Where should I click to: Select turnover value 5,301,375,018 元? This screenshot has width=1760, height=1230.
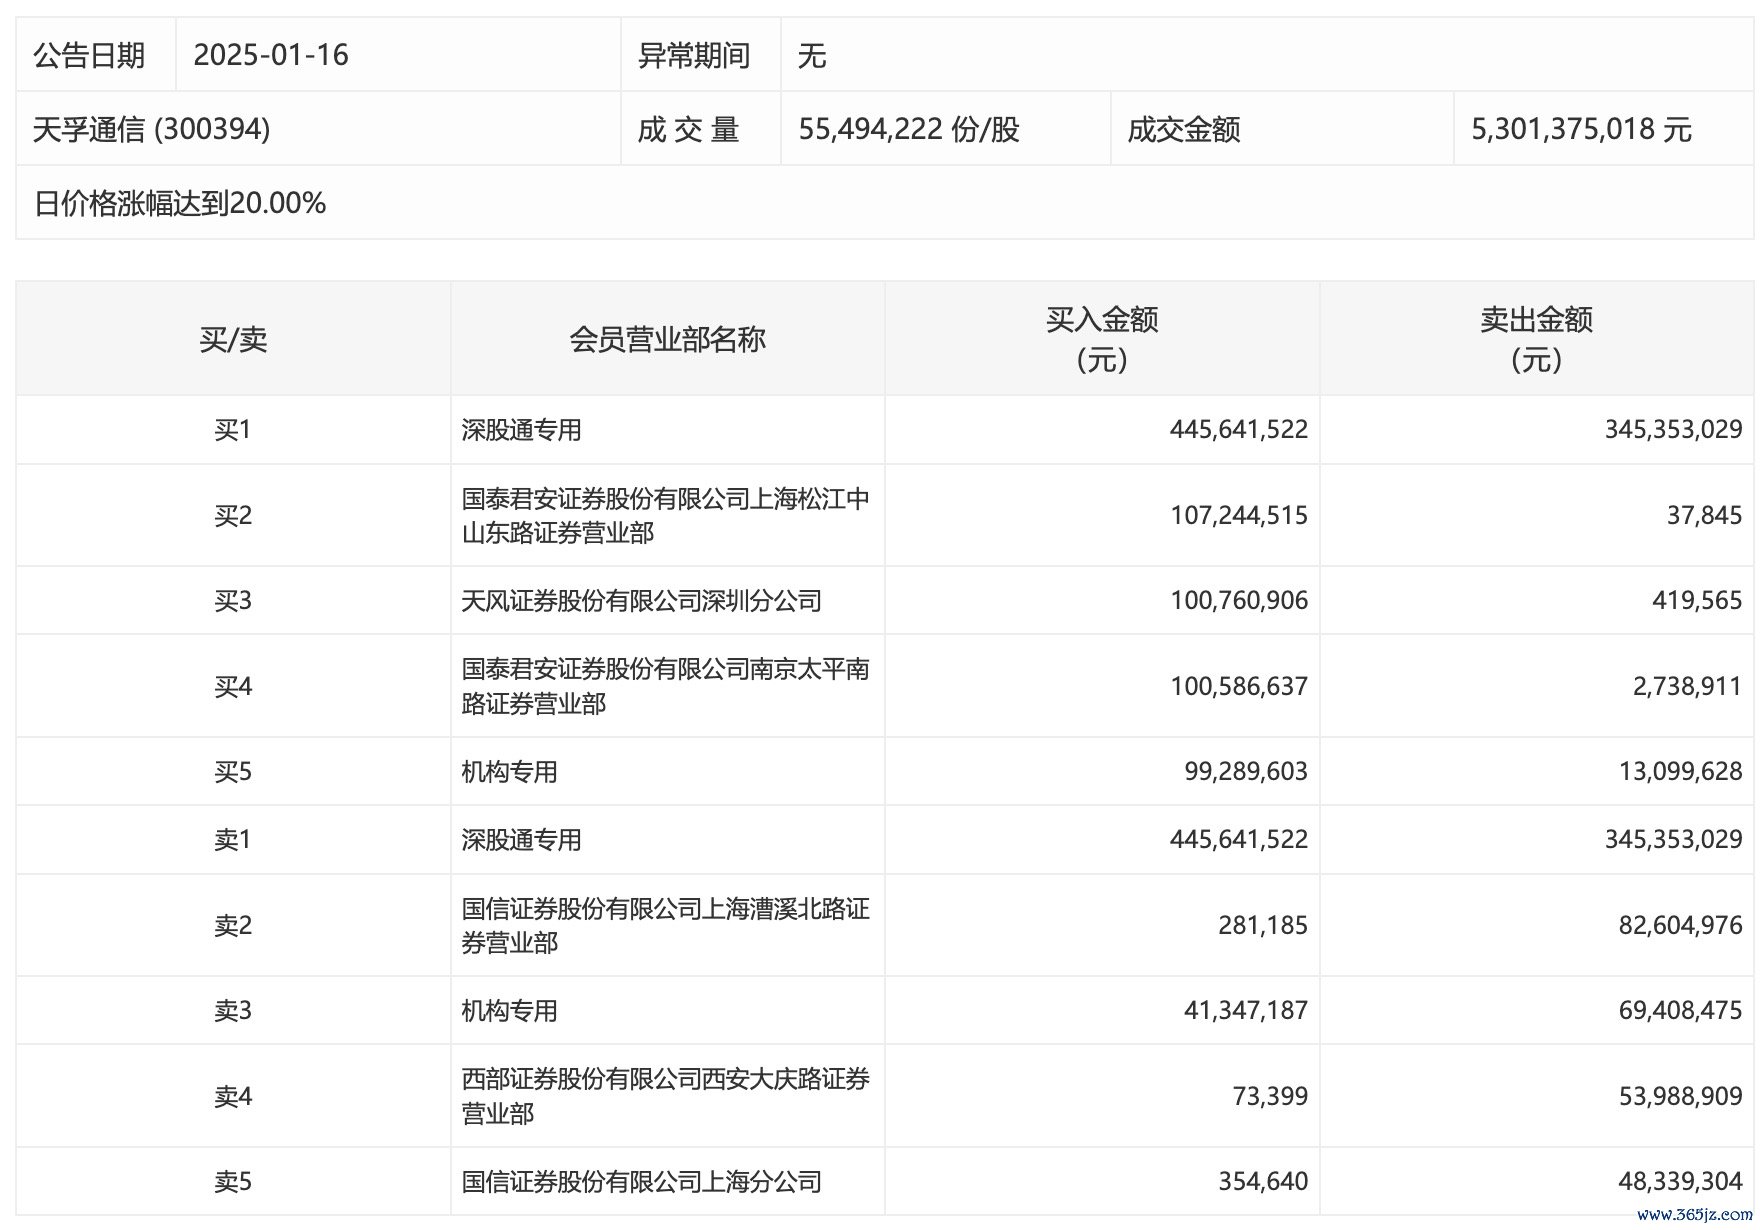1581,129
